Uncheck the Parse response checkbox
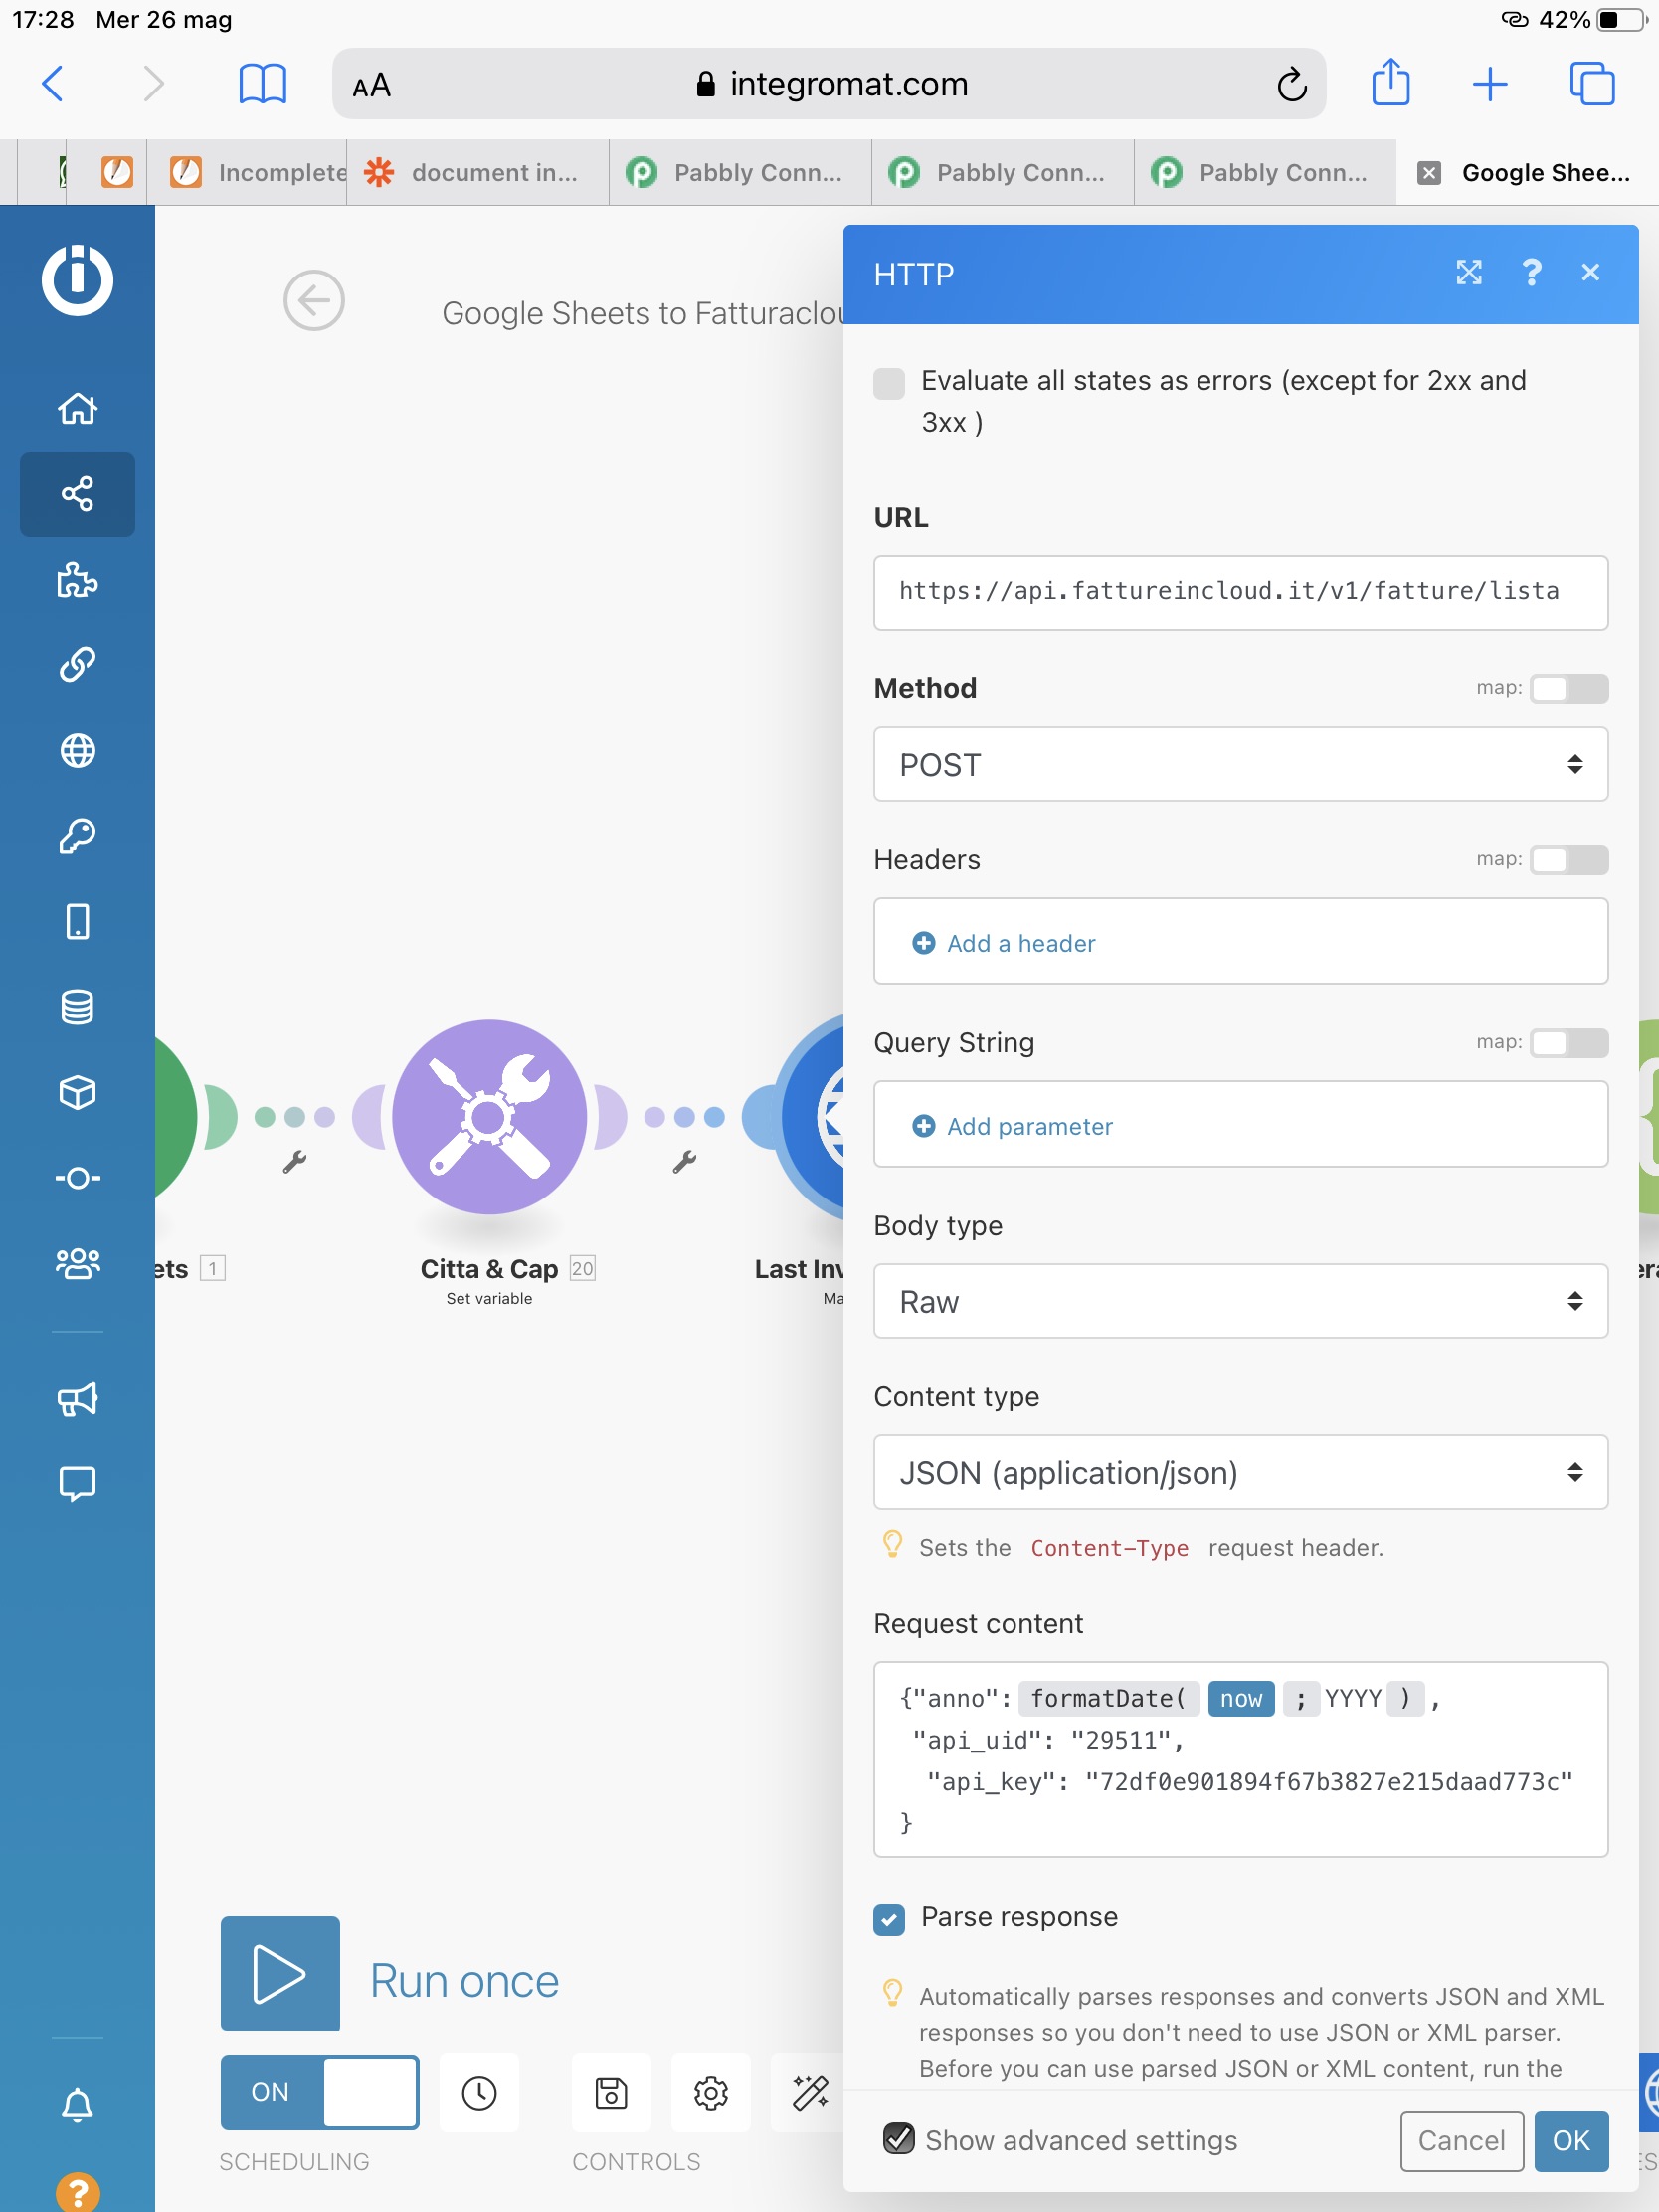Viewport: 1659px width, 2212px height. click(889, 1919)
